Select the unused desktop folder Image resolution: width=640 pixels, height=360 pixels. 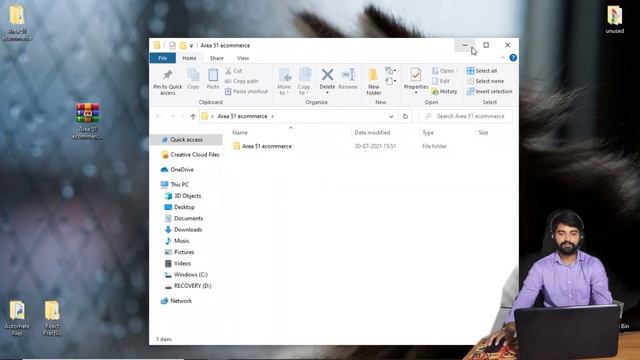(614, 19)
